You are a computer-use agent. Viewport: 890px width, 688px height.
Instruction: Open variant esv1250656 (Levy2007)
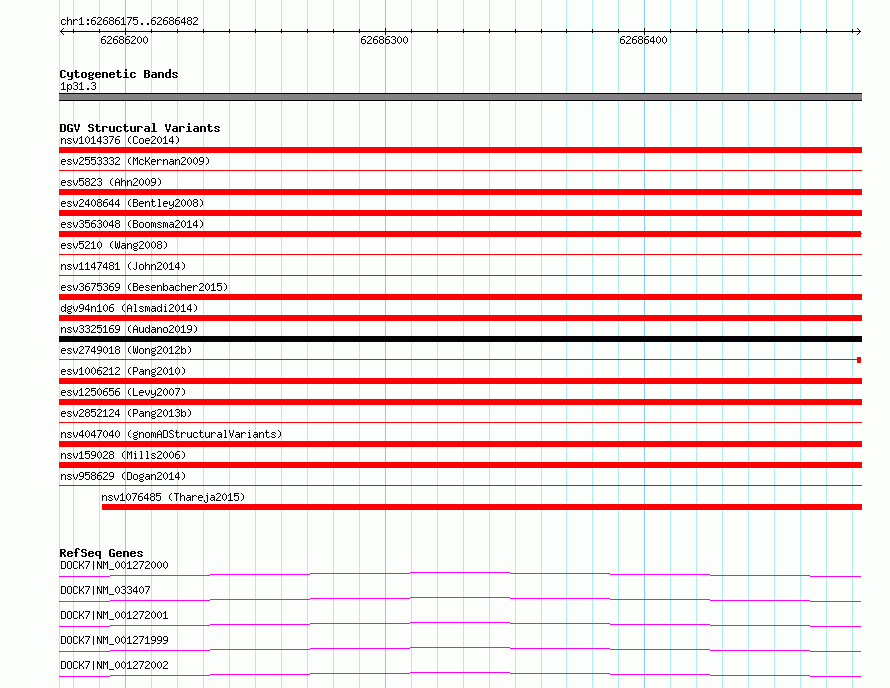click(x=123, y=392)
